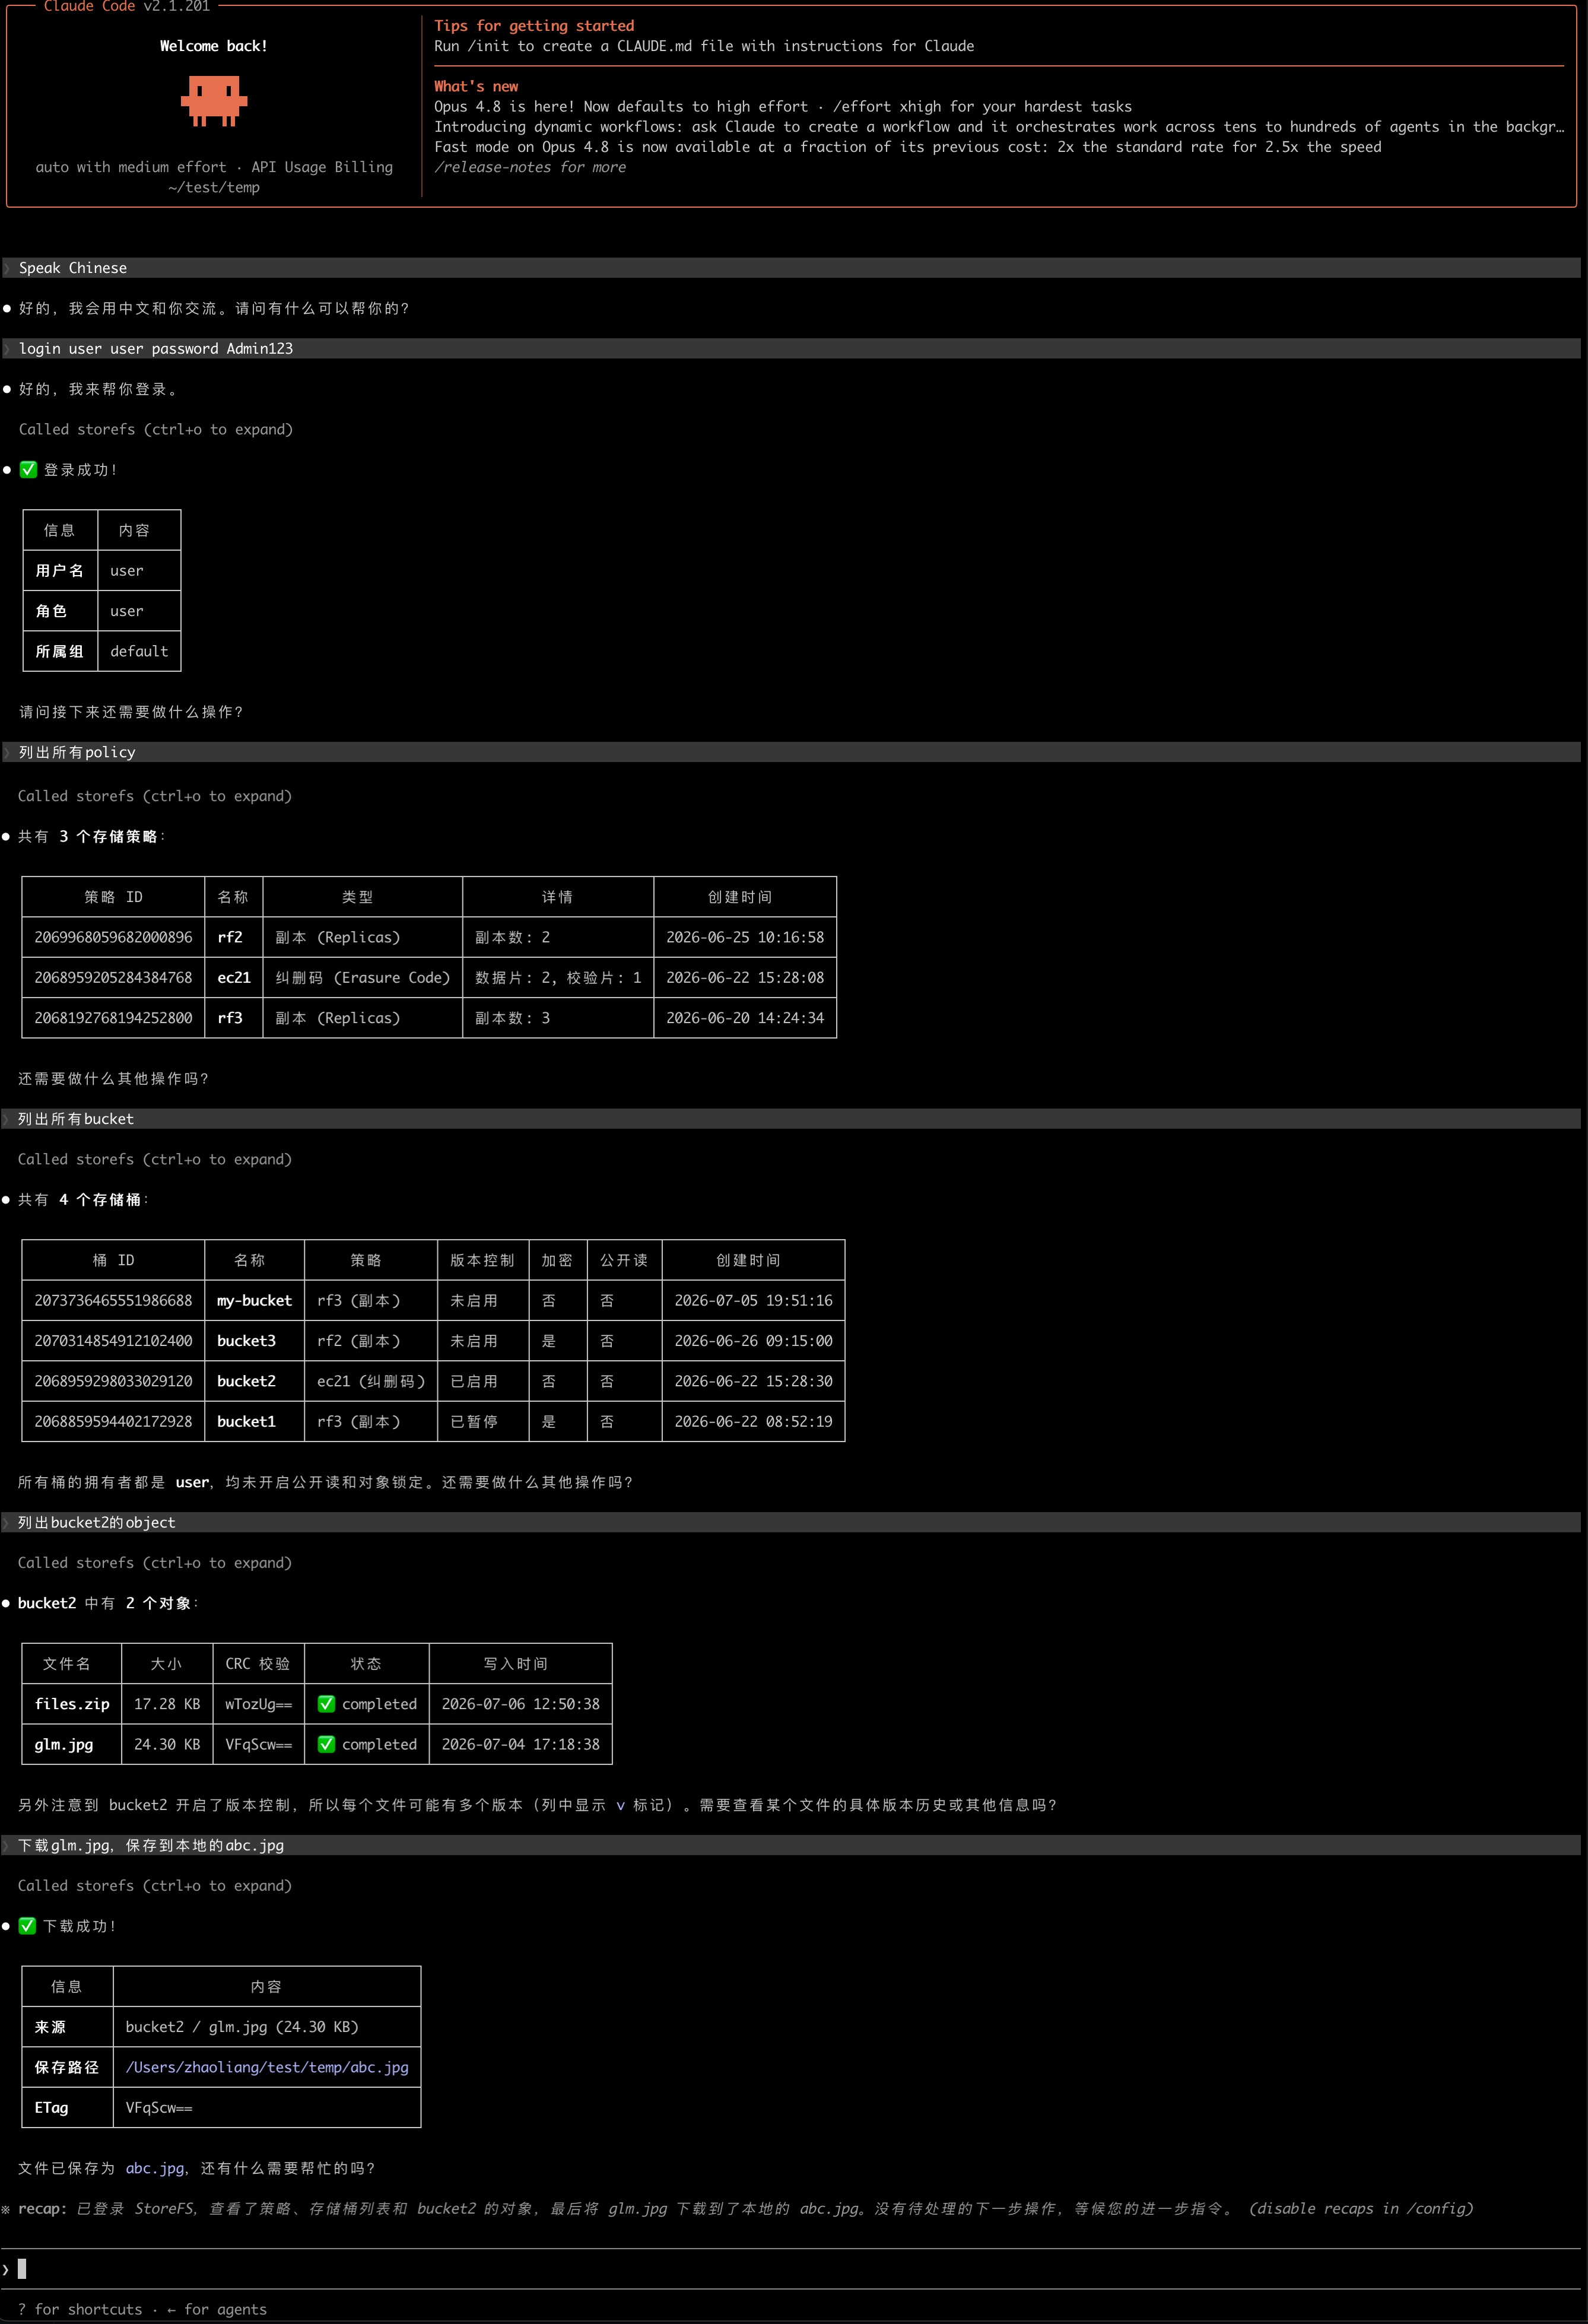Click the files.zip file name cell

[x=72, y=1703]
